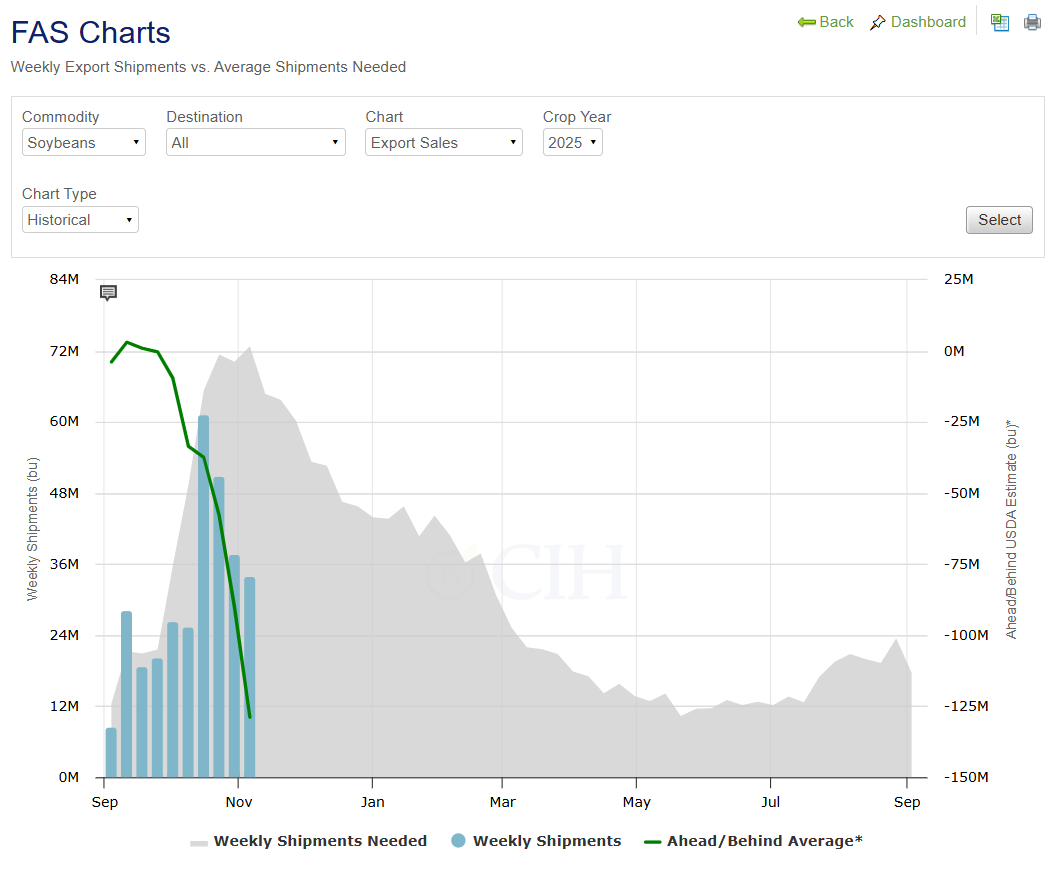Click the first blue bar in early September
Viewport: 1057px width, 870px height.
tap(111, 753)
